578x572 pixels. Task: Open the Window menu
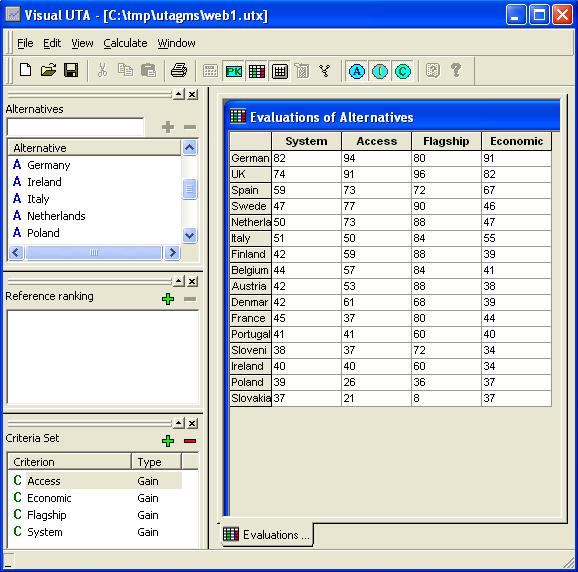(177, 43)
